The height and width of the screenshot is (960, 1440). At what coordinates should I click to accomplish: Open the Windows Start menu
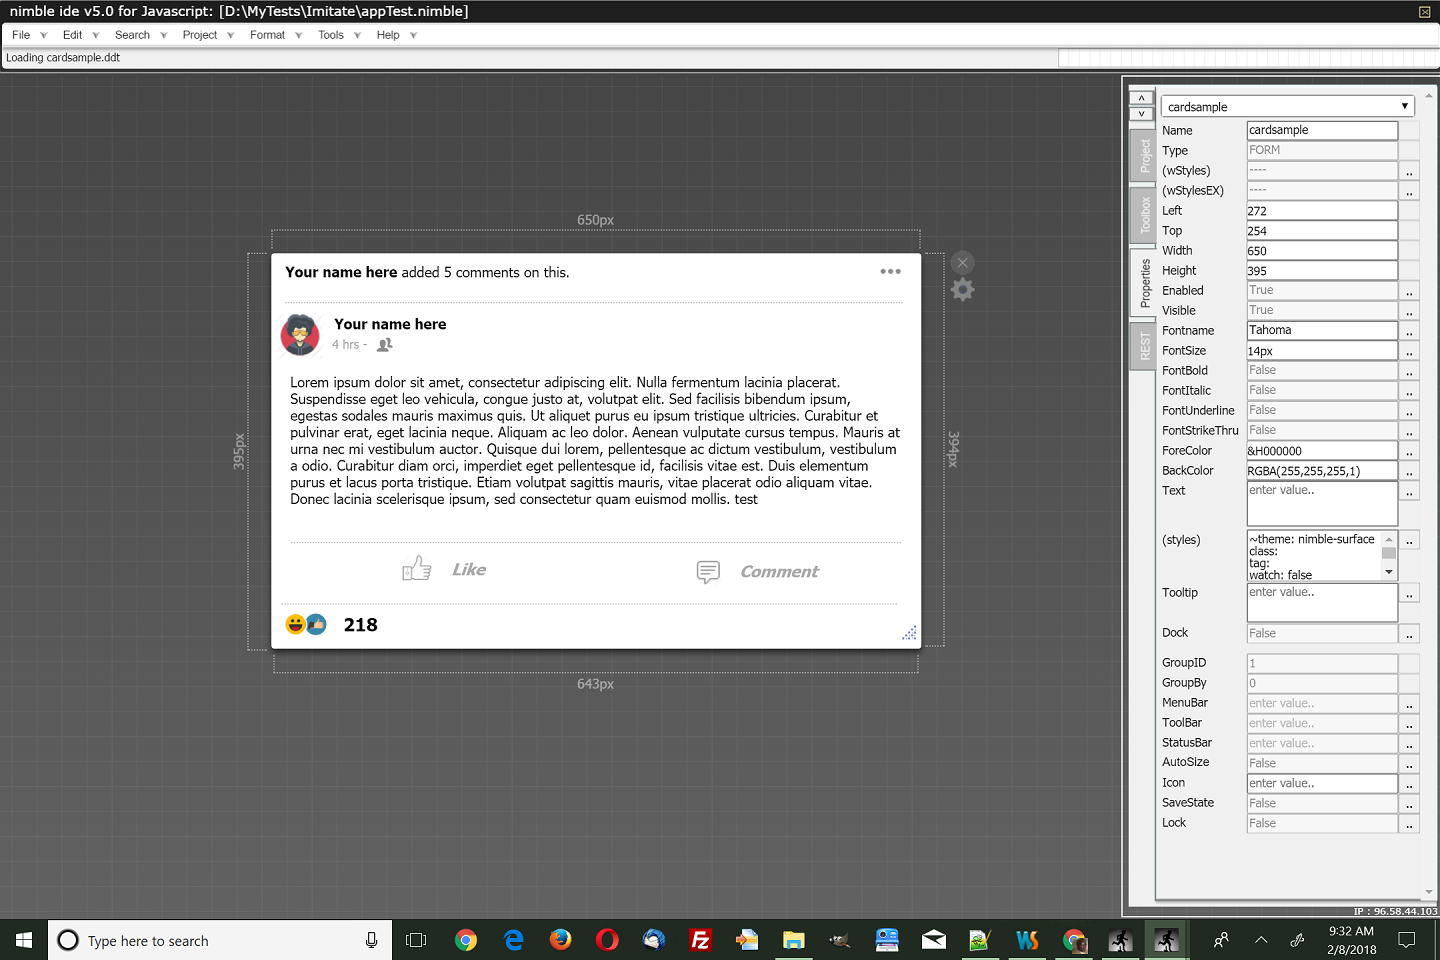(x=24, y=940)
